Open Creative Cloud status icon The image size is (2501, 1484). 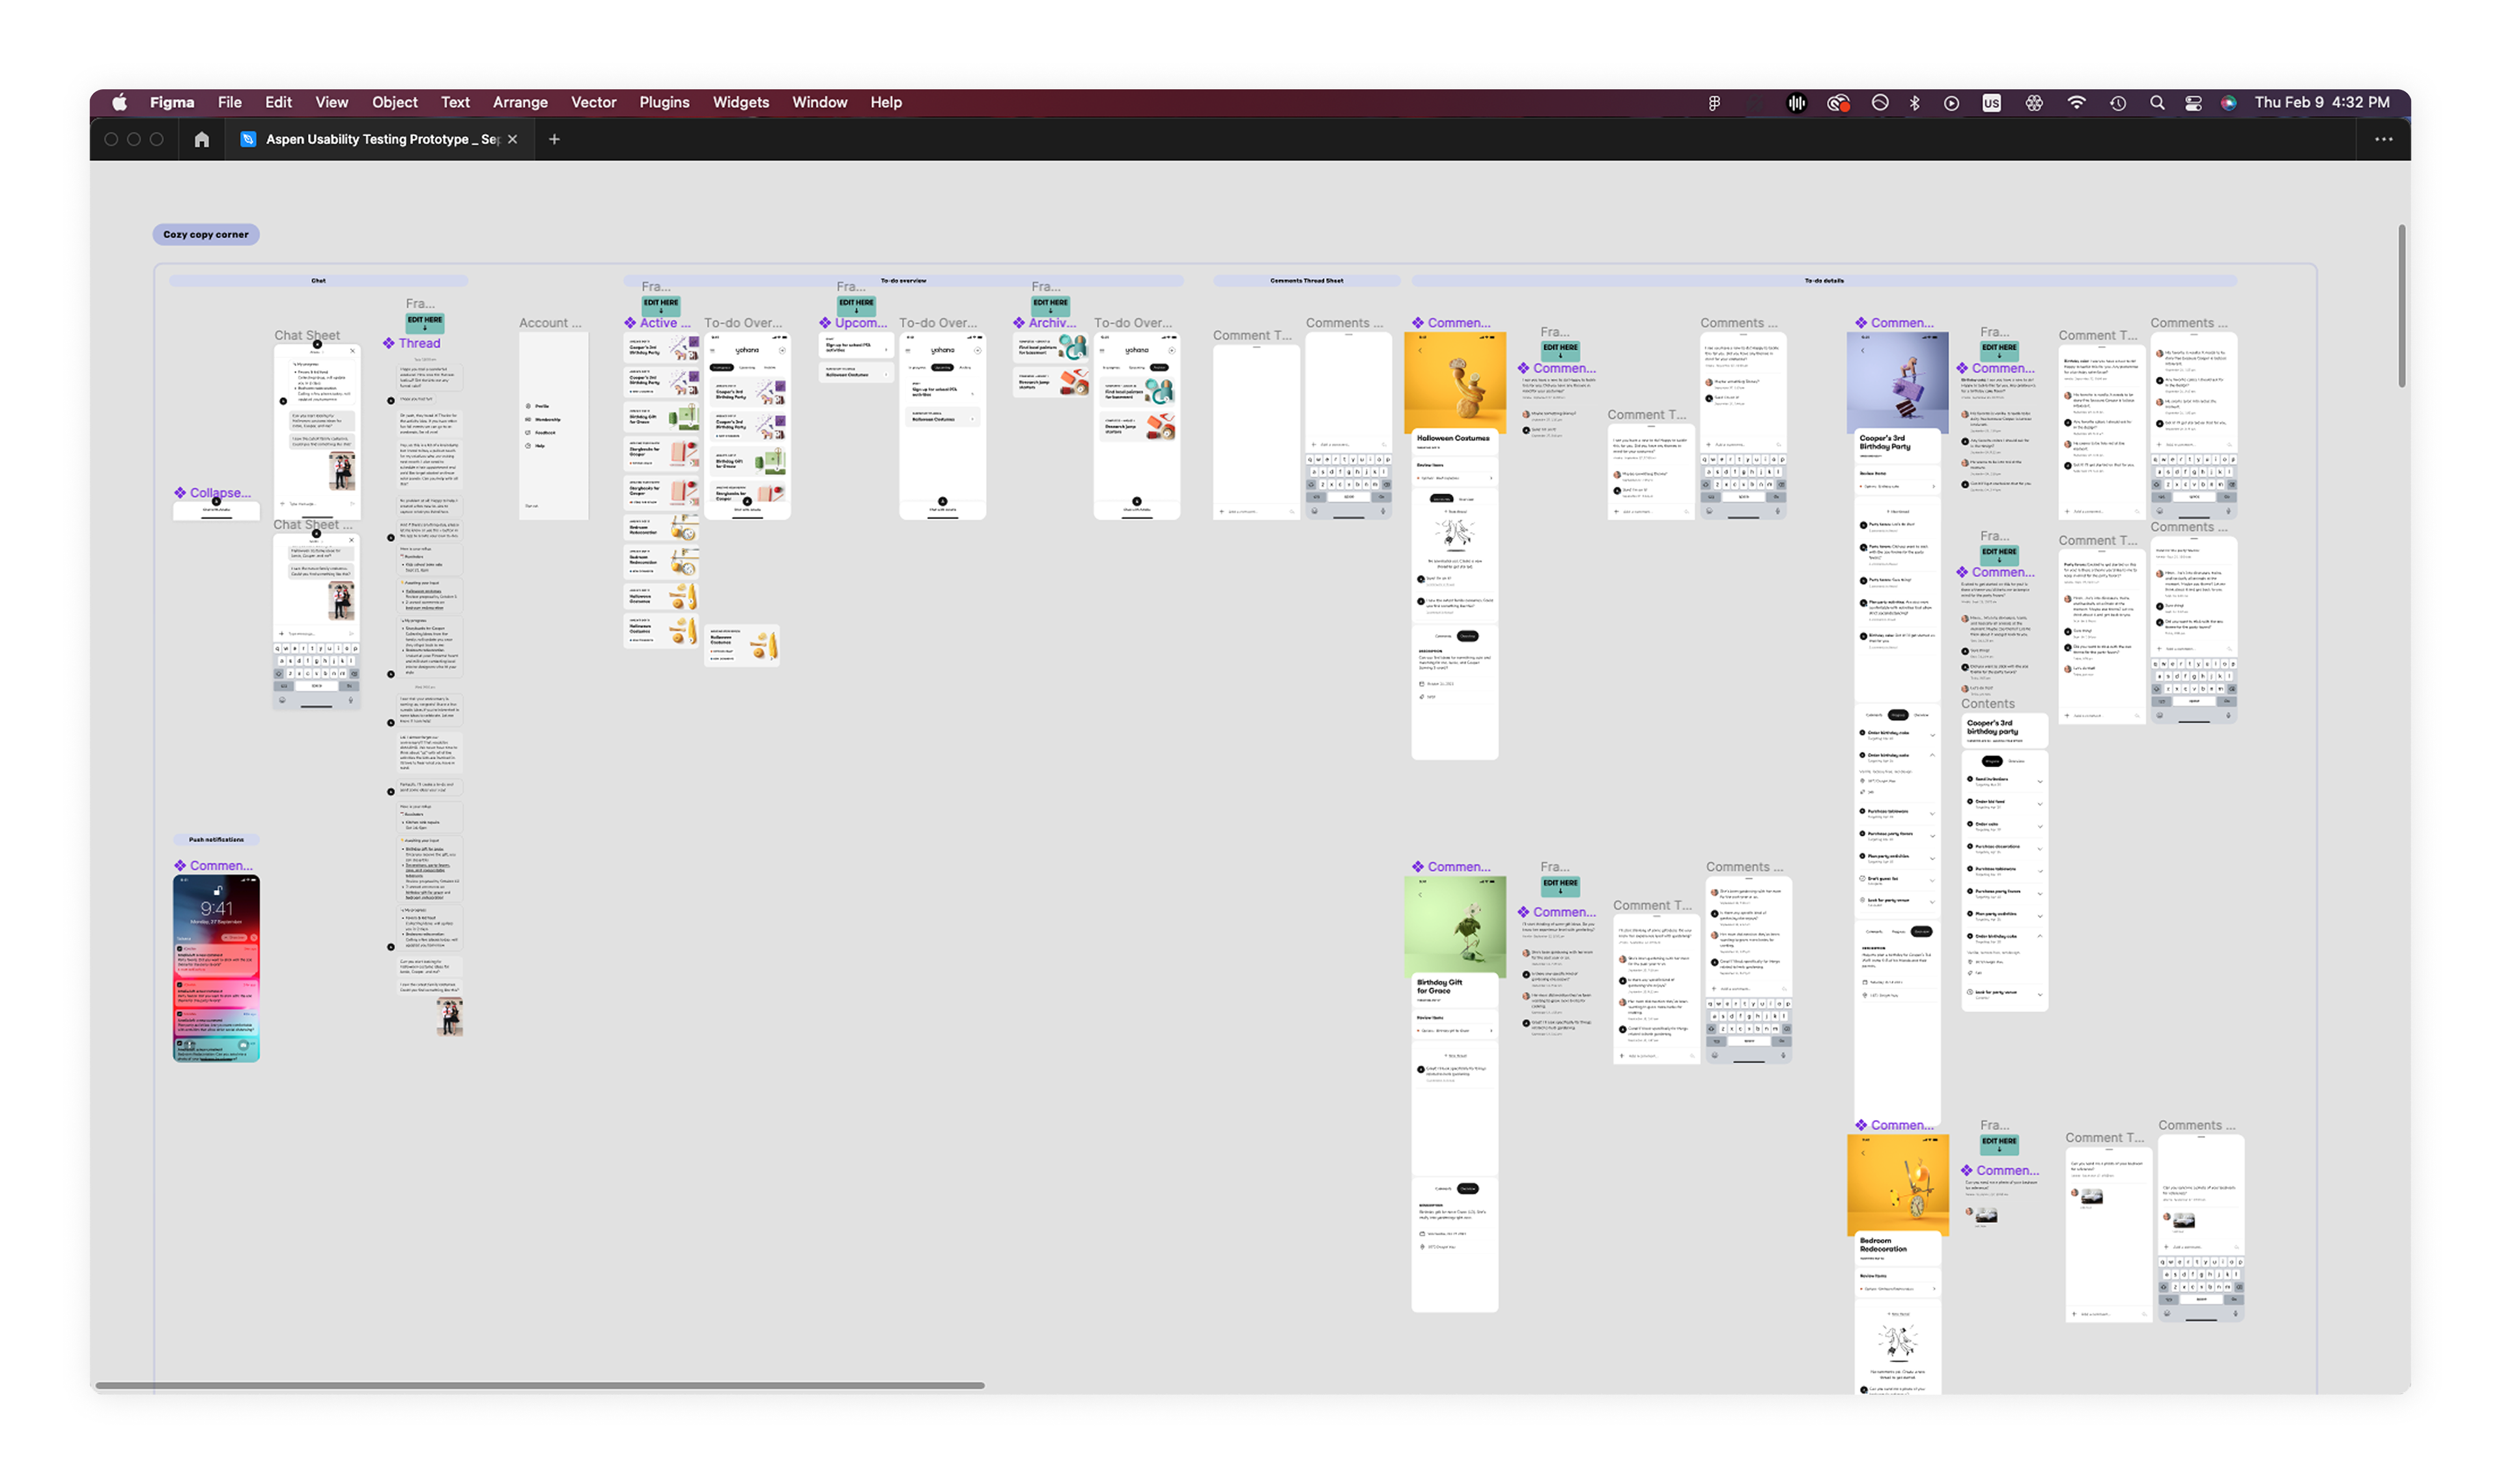pyautogui.click(x=1838, y=103)
